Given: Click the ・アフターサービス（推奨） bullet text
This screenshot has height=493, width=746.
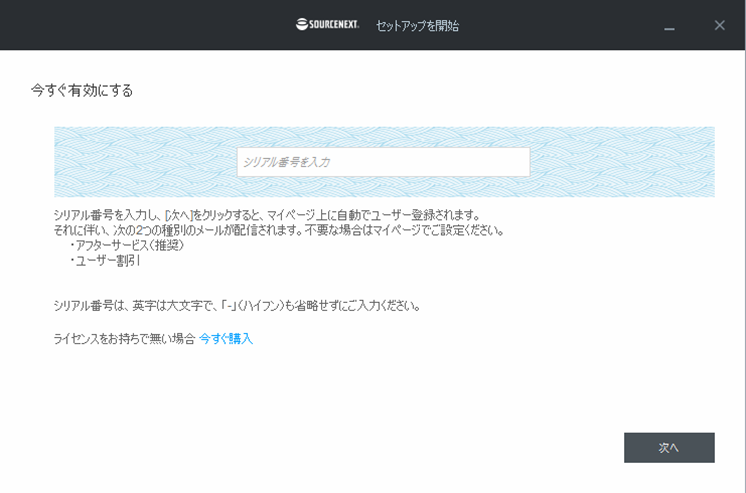Looking at the screenshot, I should click(x=127, y=246).
